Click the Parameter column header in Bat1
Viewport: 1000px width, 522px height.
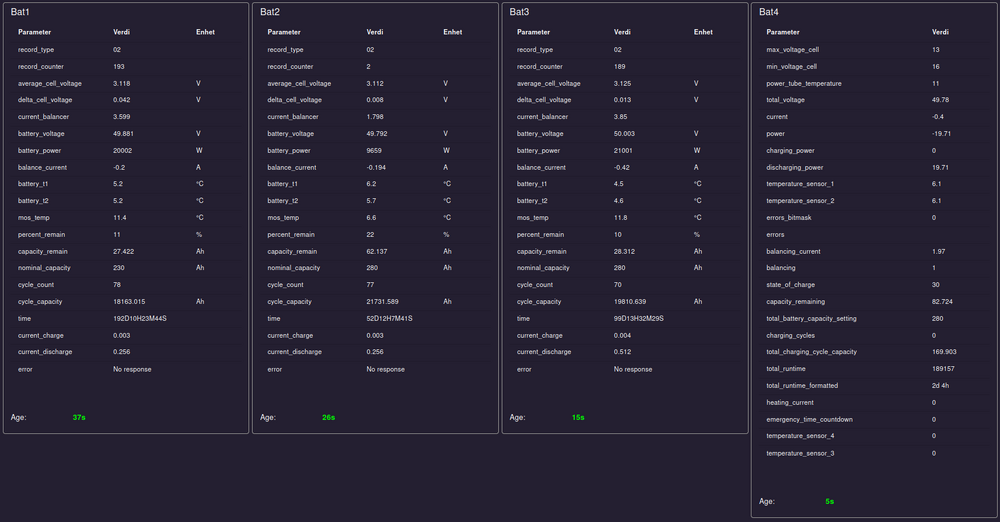[35, 32]
